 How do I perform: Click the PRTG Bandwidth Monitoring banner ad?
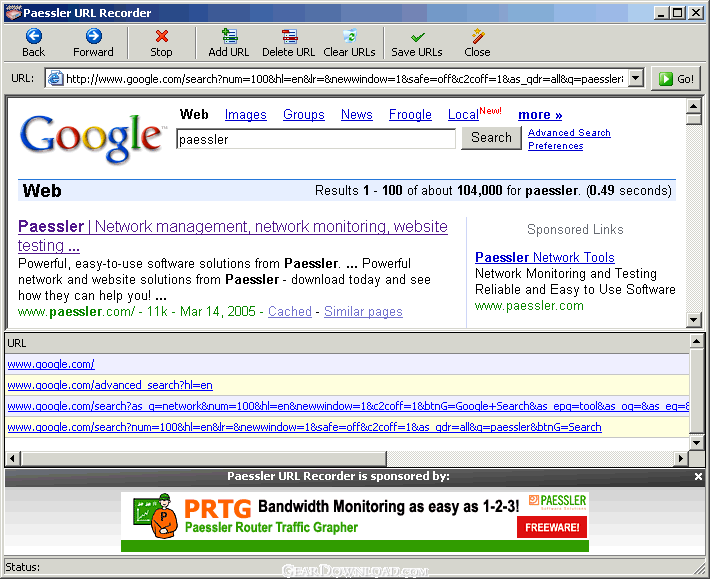click(355, 522)
